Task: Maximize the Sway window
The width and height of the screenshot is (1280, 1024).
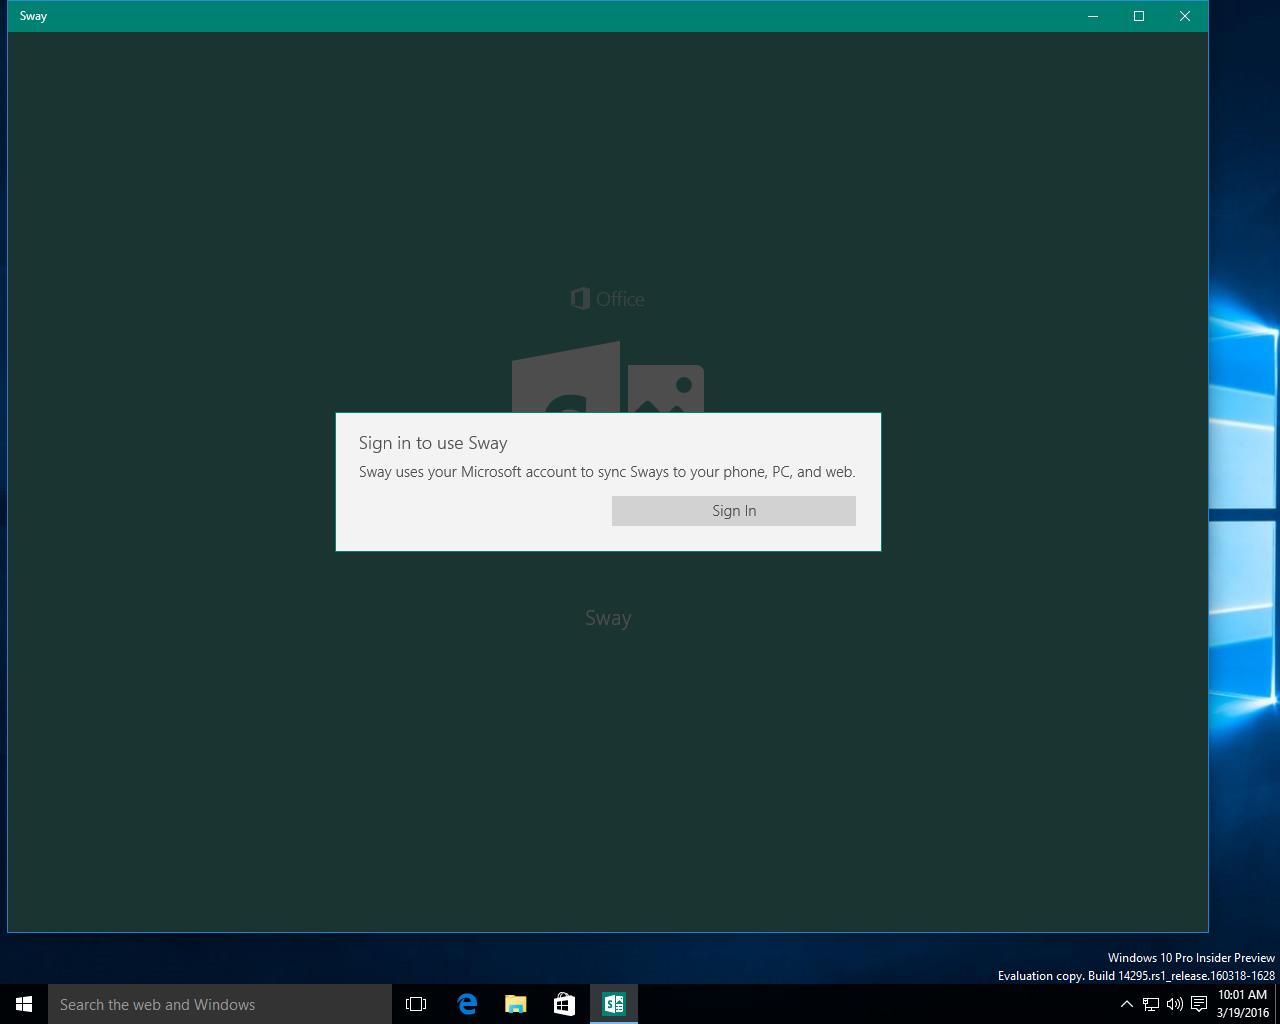Action: pyautogui.click(x=1139, y=16)
